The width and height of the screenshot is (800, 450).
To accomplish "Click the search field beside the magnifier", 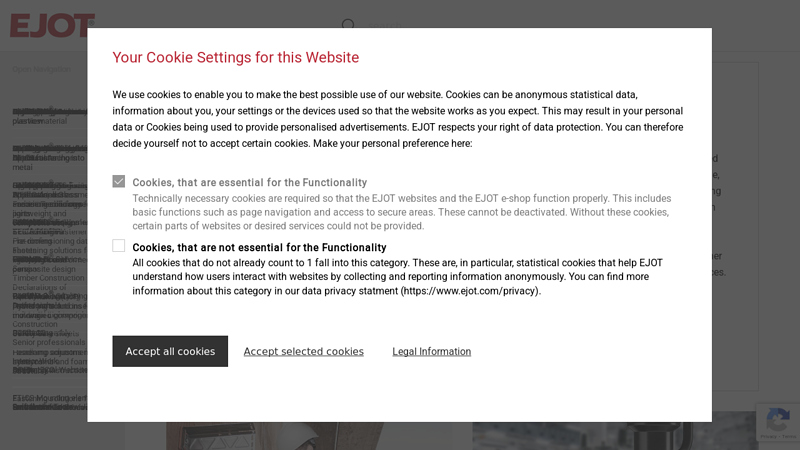I will (385, 26).
